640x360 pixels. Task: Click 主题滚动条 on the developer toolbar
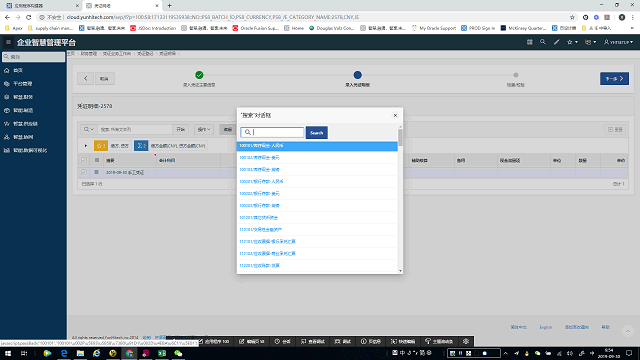tap(439, 341)
